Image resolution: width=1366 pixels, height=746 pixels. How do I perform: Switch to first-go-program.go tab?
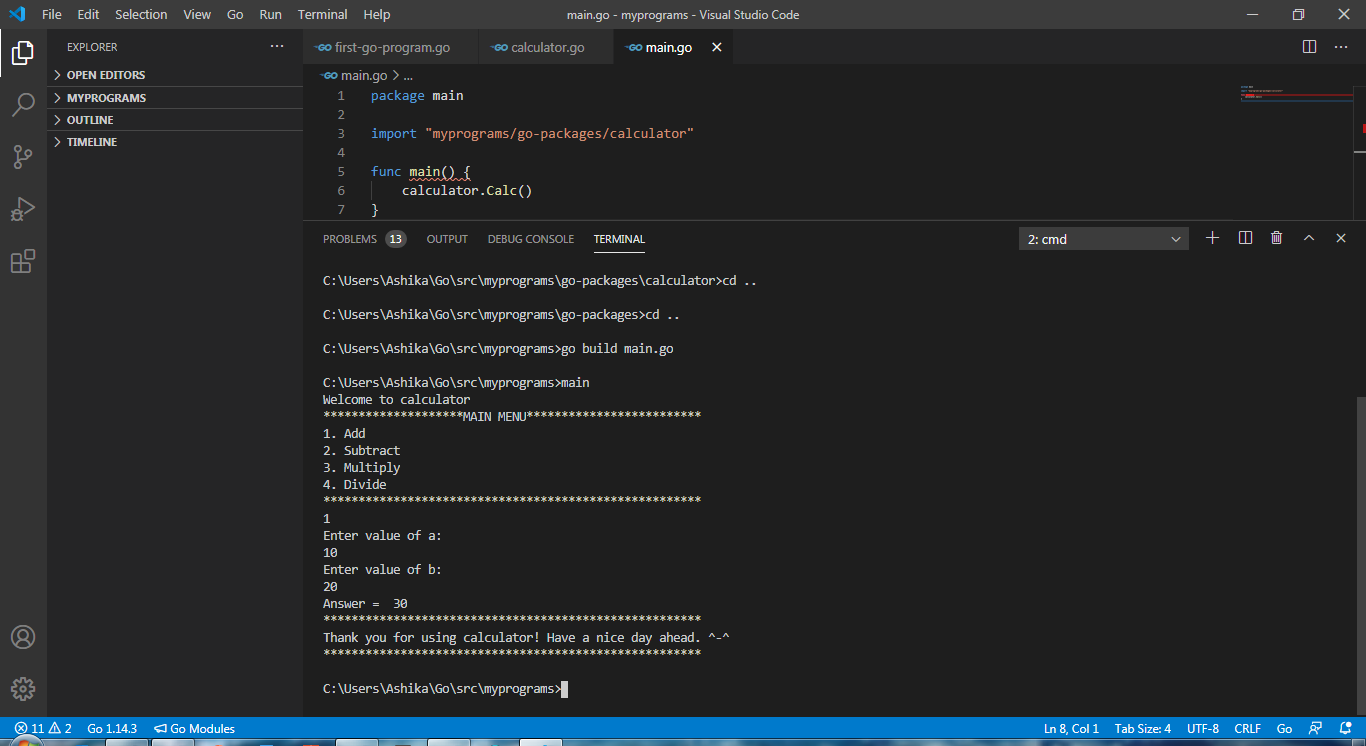coord(391,47)
